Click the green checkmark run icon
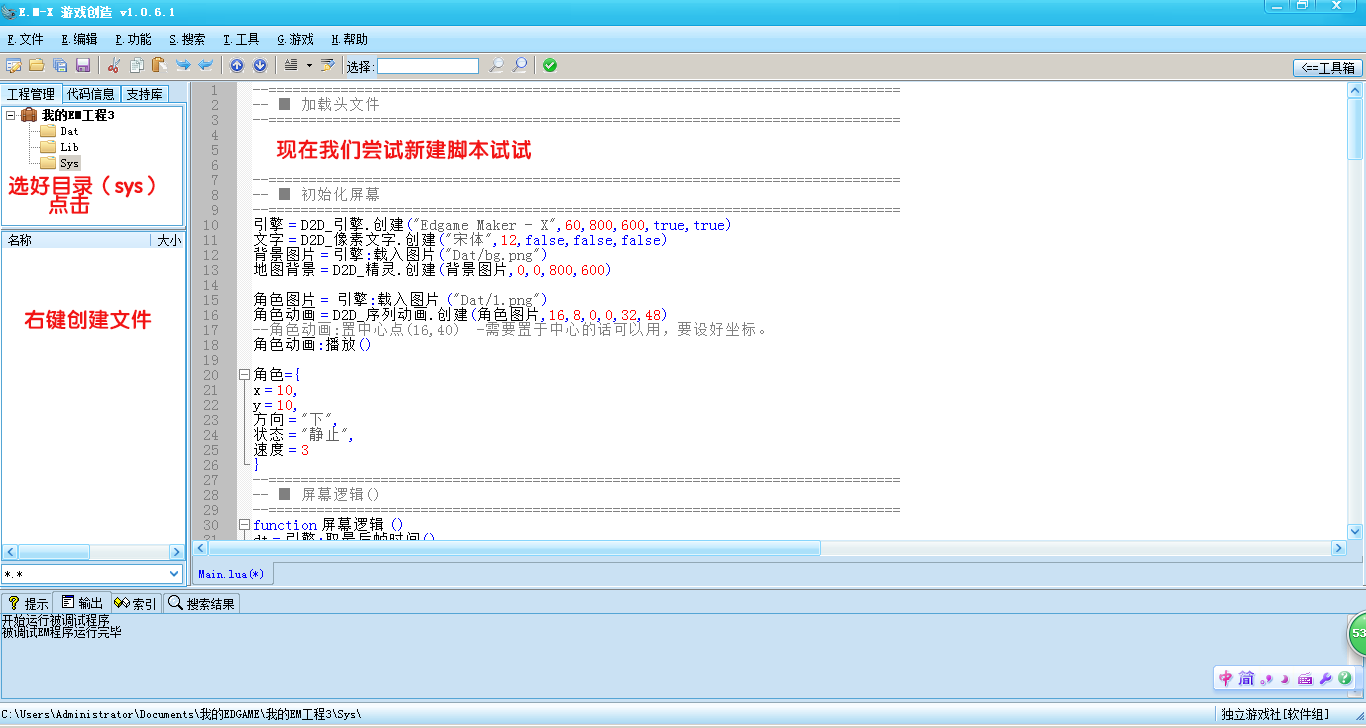The image size is (1366, 728). pos(550,66)
